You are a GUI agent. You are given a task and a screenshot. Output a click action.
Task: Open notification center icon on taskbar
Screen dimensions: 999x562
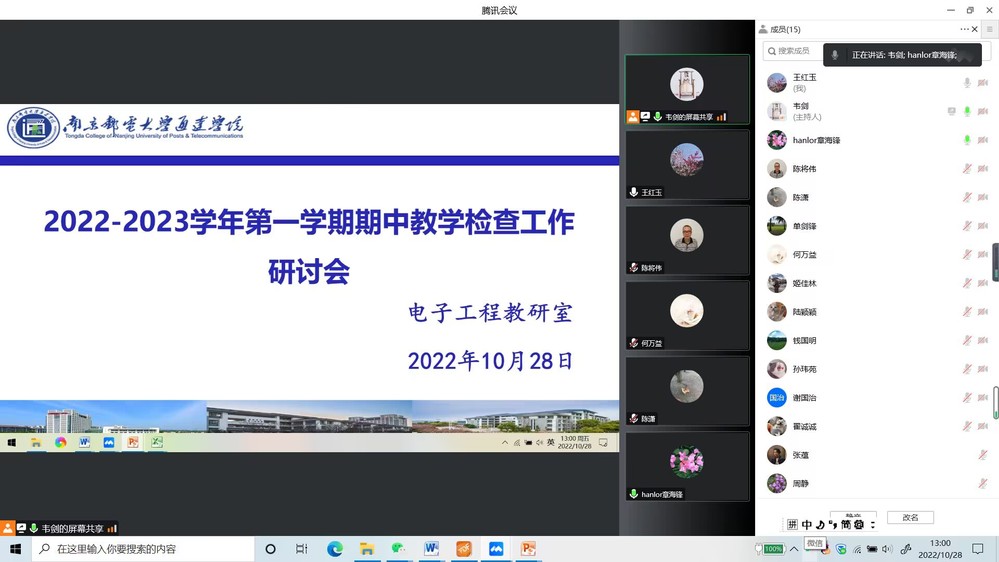pos(978,549)
